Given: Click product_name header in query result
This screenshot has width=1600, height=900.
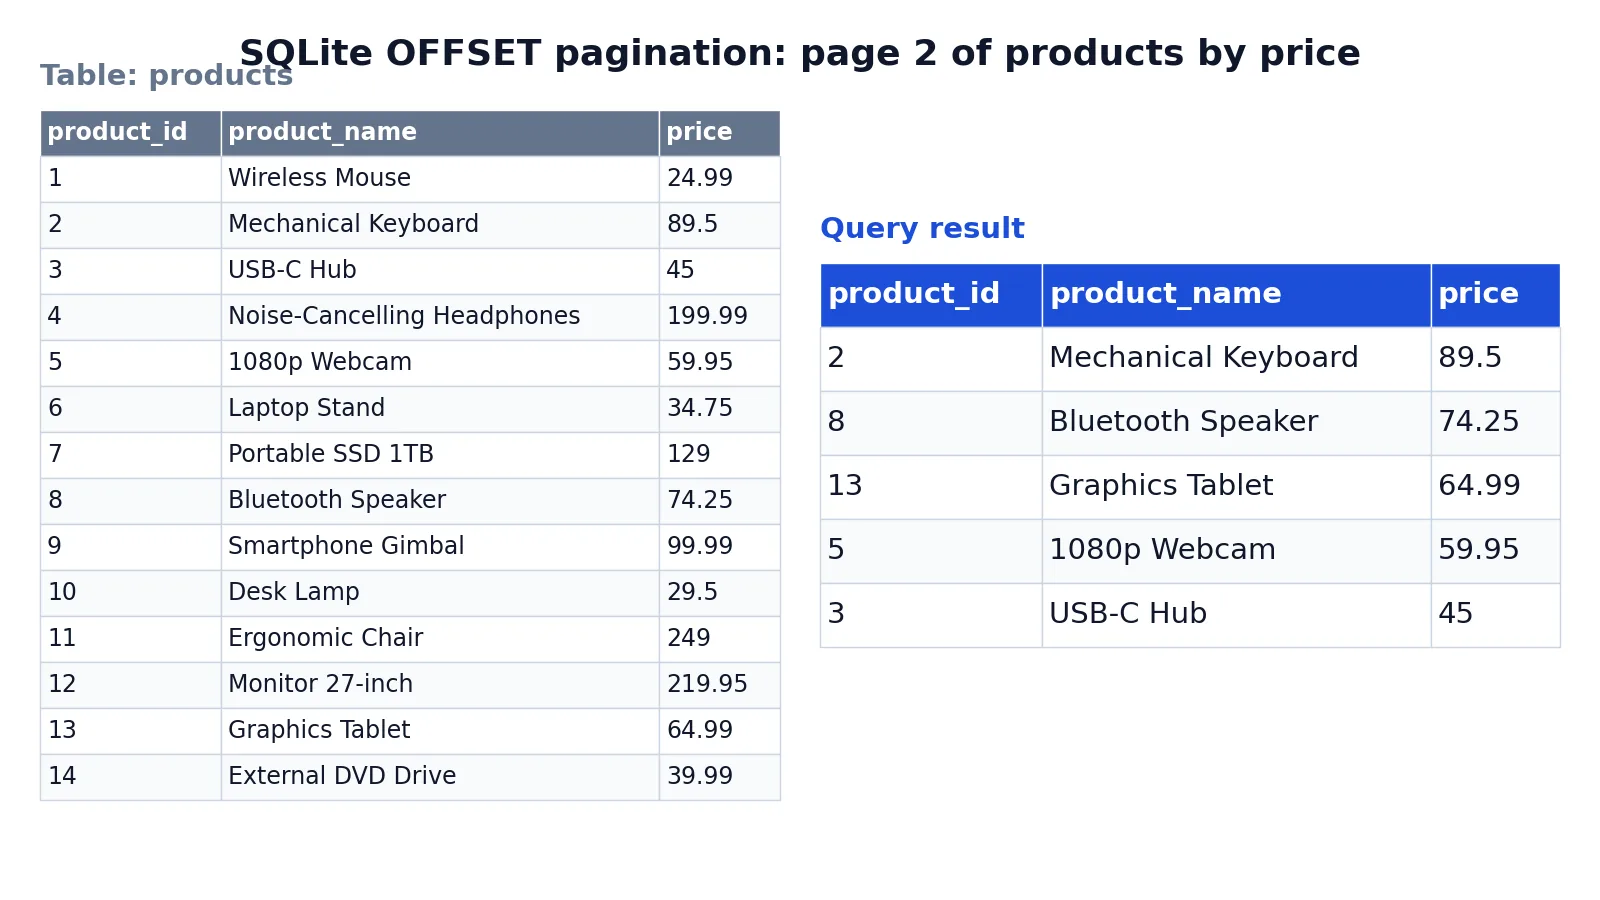Looking at the screenshot, I should pos(1236,295).
